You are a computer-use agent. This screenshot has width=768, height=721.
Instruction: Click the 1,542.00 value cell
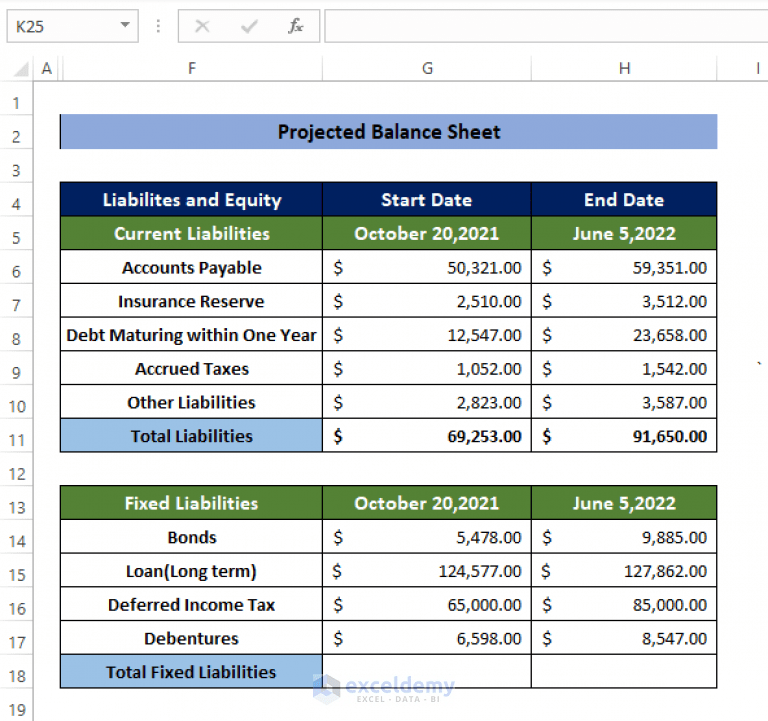pyautogui.click(x=624, y=368)
